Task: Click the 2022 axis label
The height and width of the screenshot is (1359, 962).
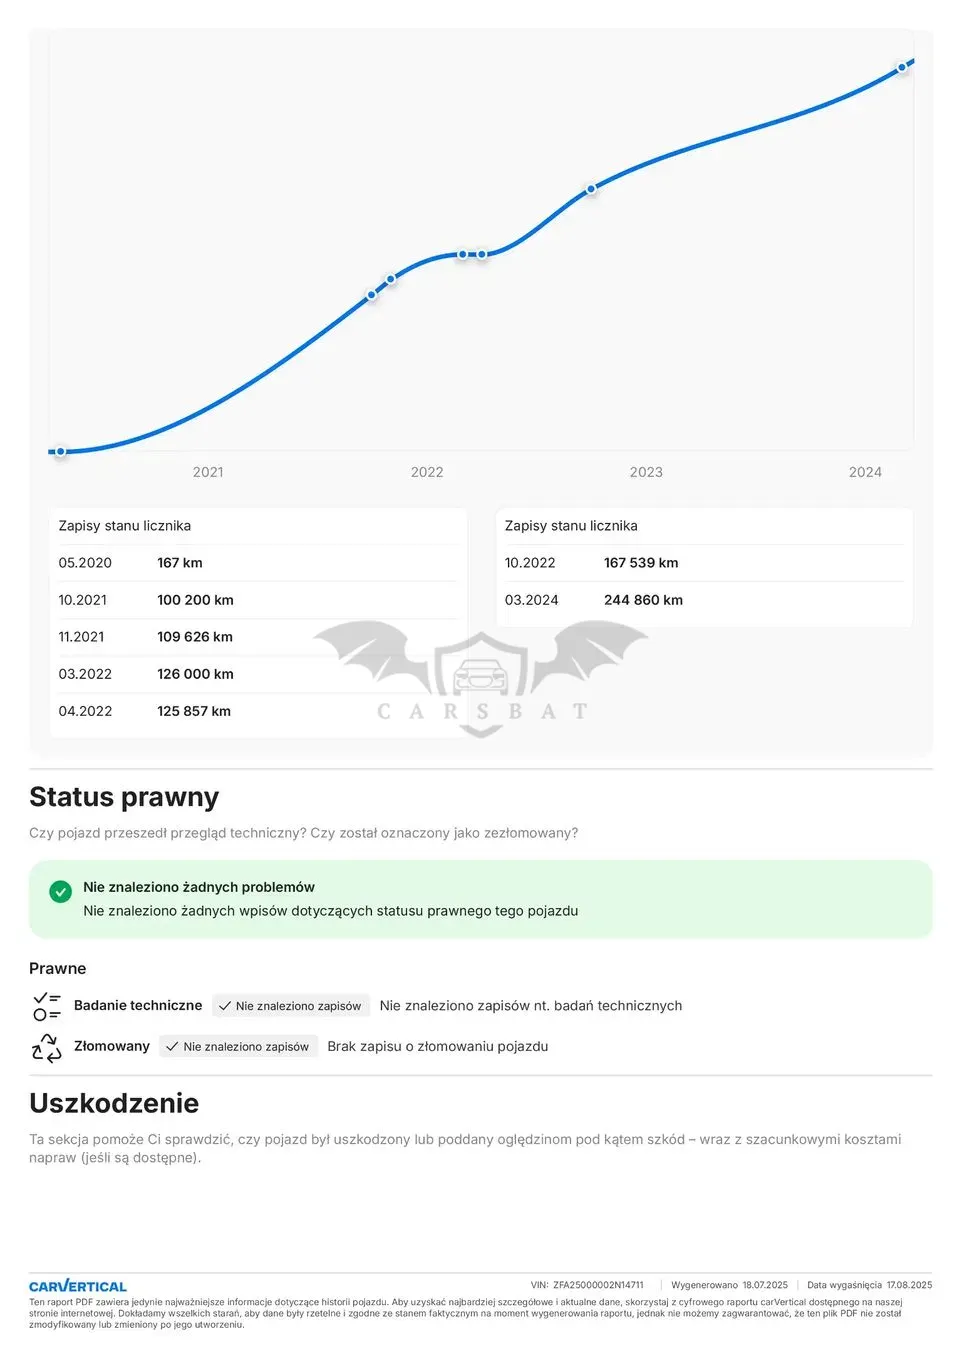Action: [427, 472]
